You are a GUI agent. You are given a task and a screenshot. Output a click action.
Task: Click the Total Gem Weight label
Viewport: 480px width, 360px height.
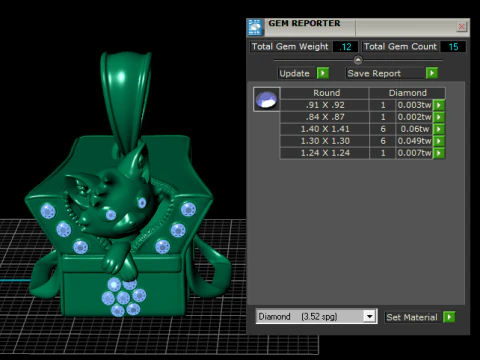[290, 47]
